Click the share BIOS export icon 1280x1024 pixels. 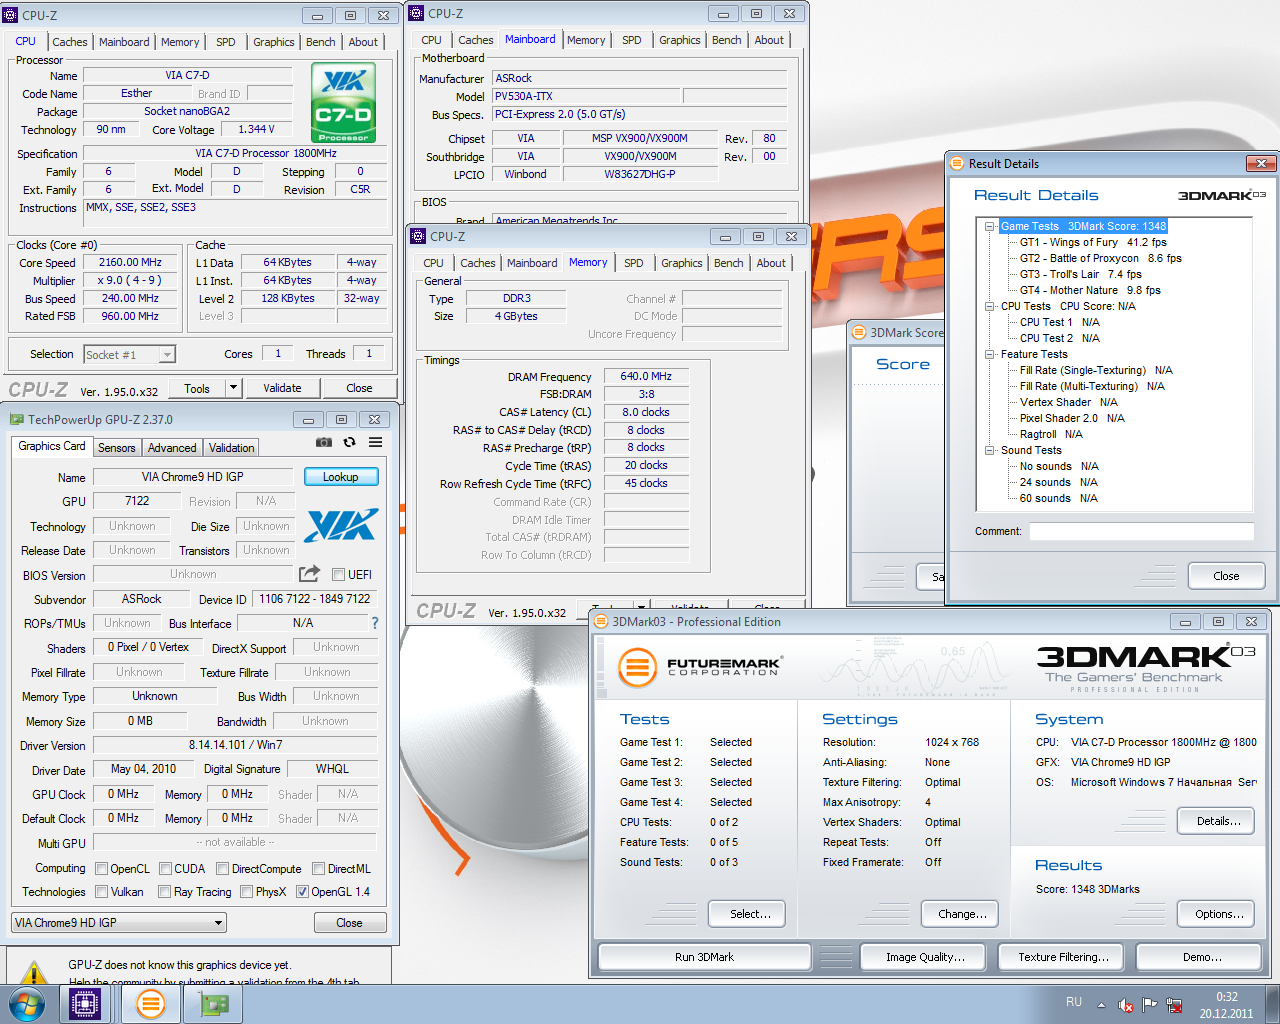click(309, 573)
